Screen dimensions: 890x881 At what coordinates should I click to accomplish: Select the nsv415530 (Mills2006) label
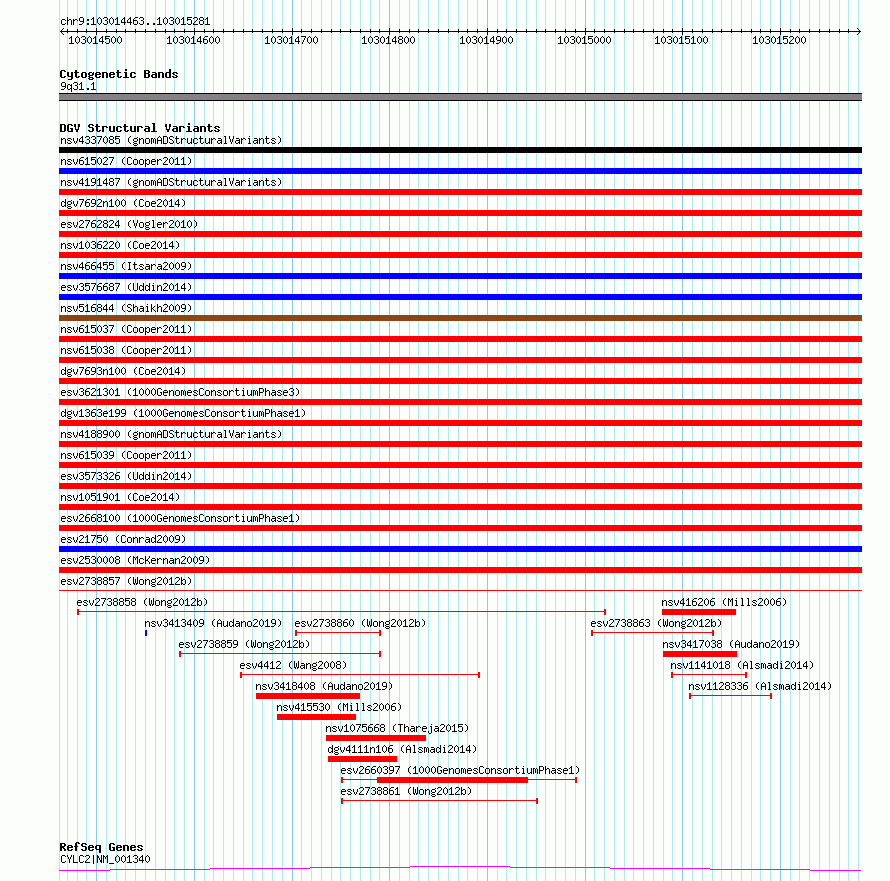tap(339, 707)
